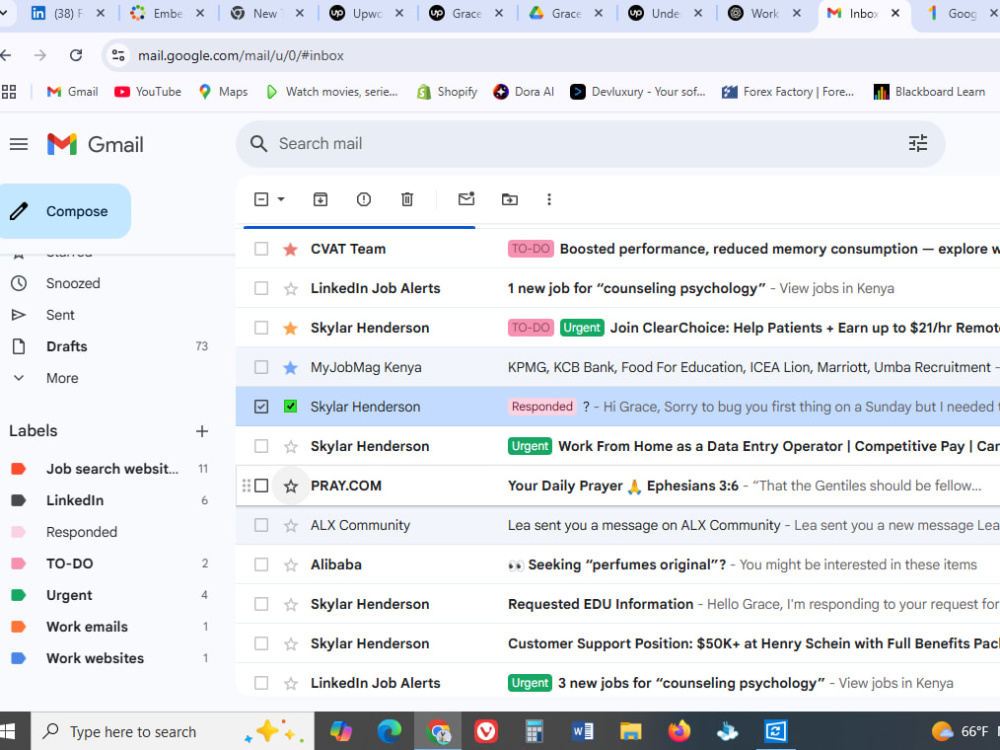Open the Drafts folder
This screenshot has width=1000, height=750.
click(66, 346)
